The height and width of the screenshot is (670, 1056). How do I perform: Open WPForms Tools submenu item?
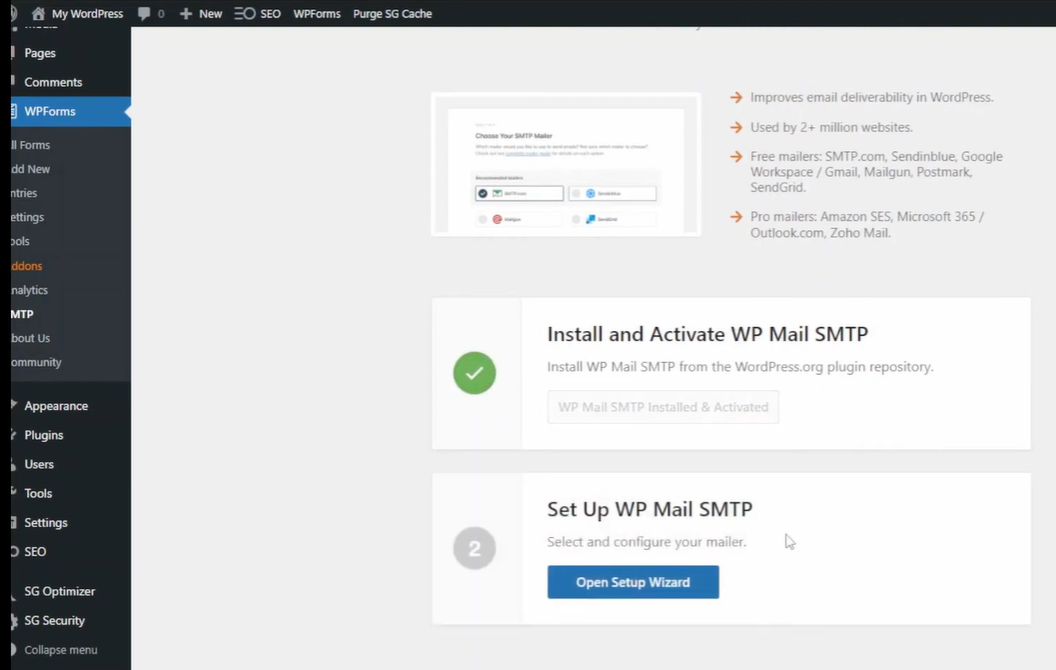tap(20, 241)
